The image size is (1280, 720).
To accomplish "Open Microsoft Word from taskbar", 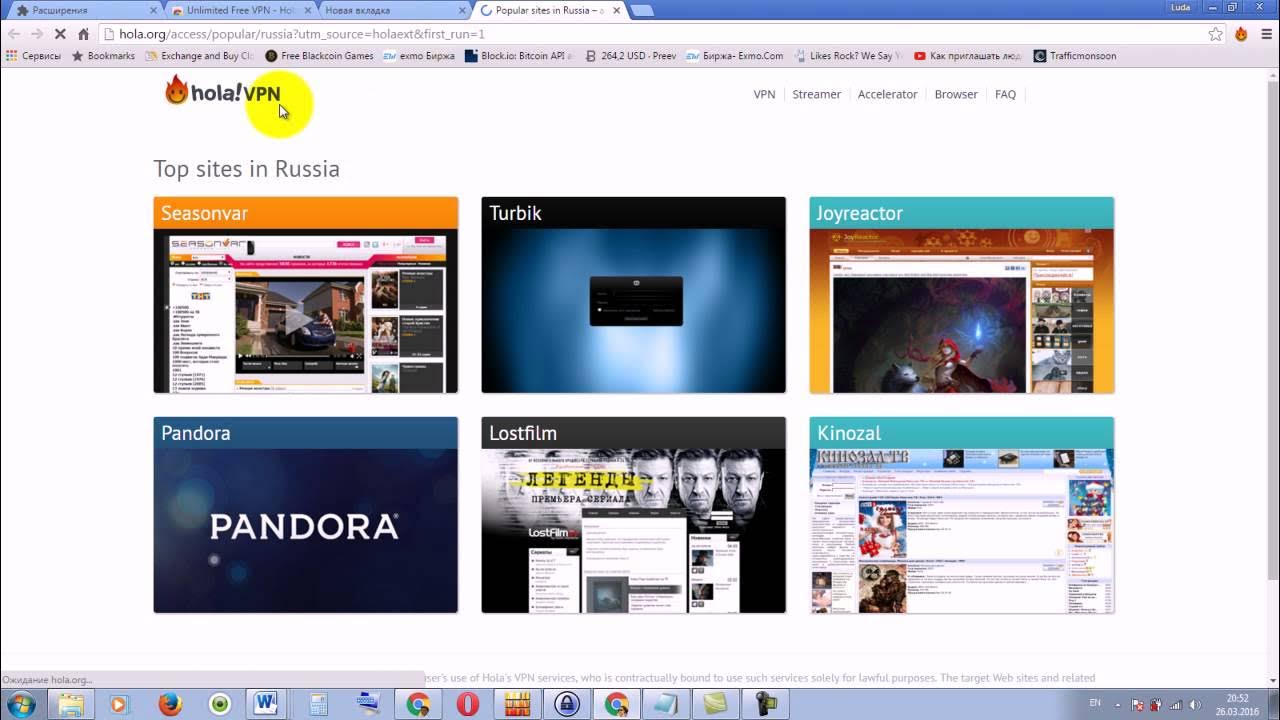I will coord(266,704).
